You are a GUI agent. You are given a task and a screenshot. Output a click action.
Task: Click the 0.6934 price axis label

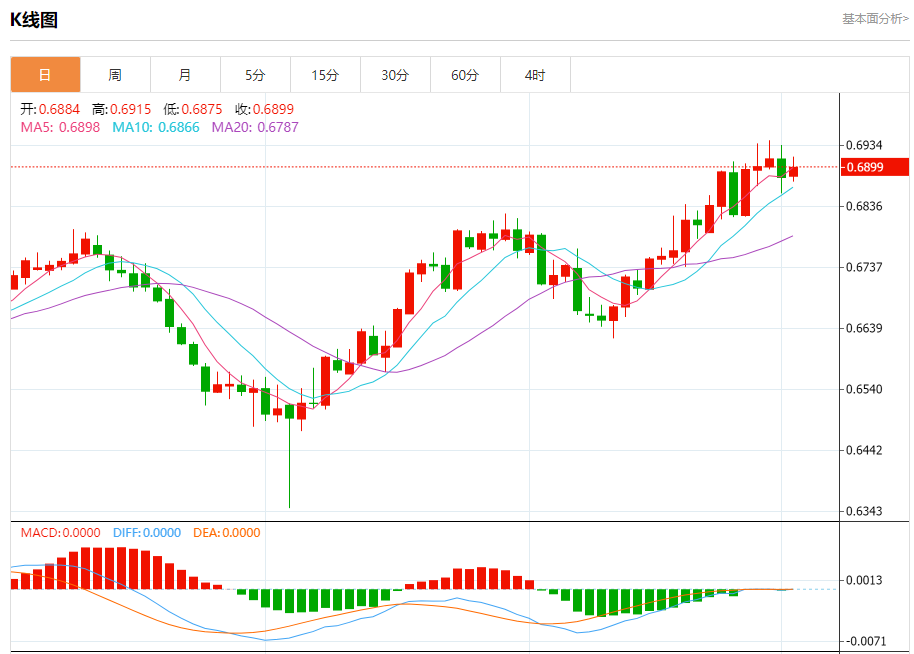864,145
